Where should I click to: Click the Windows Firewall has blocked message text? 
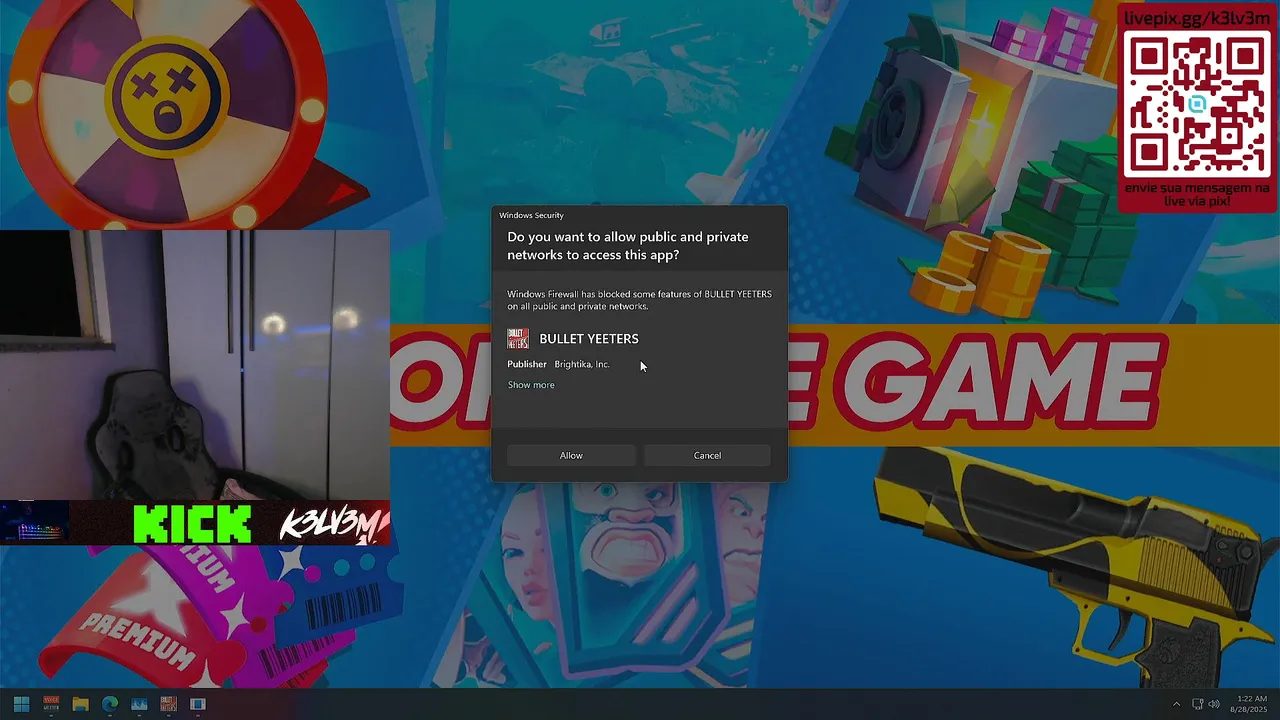[639, 300]
